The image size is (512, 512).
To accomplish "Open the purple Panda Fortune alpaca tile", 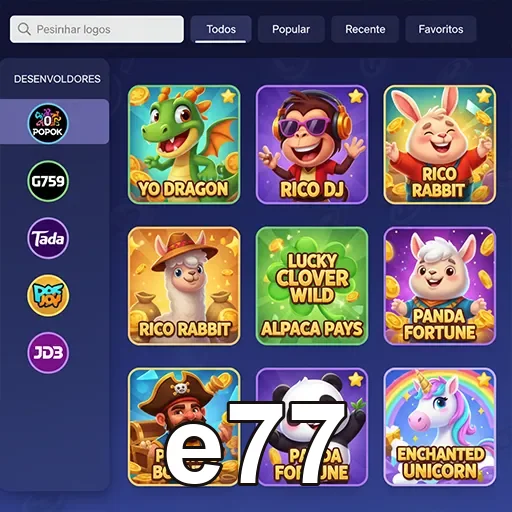I will pos(440,286).
